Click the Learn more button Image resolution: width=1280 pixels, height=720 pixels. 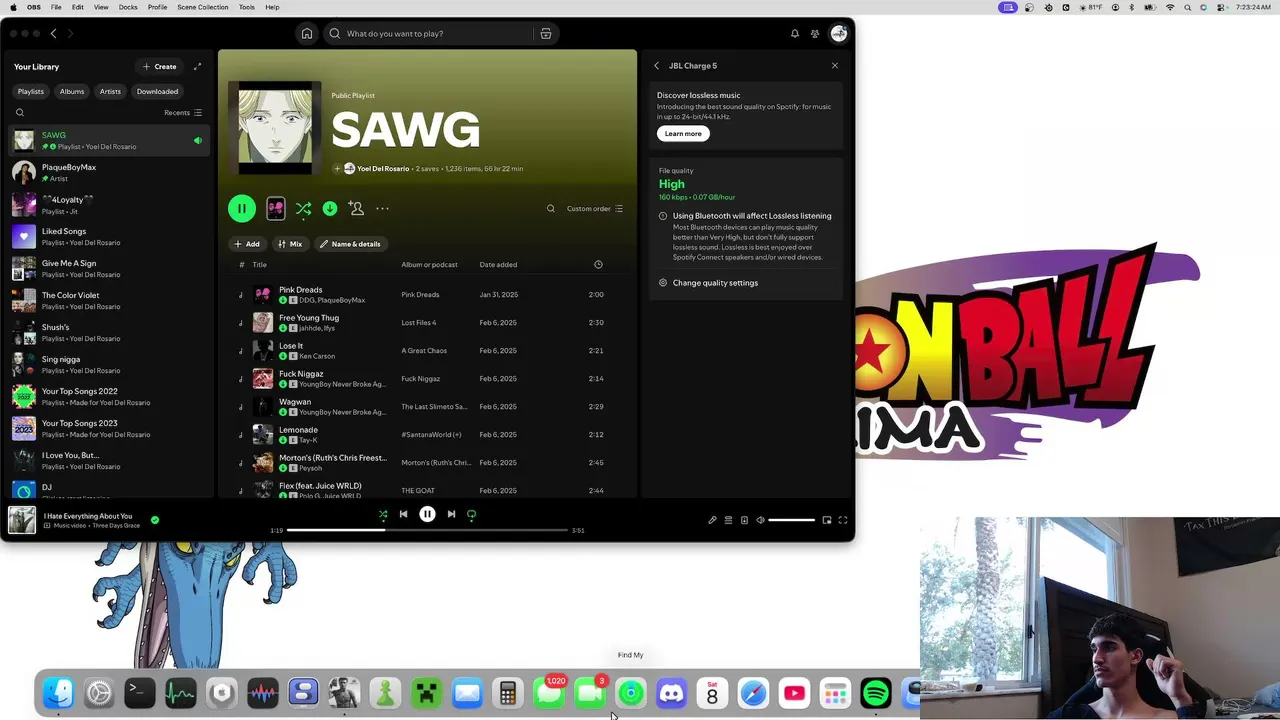click(x=683, y=133)
